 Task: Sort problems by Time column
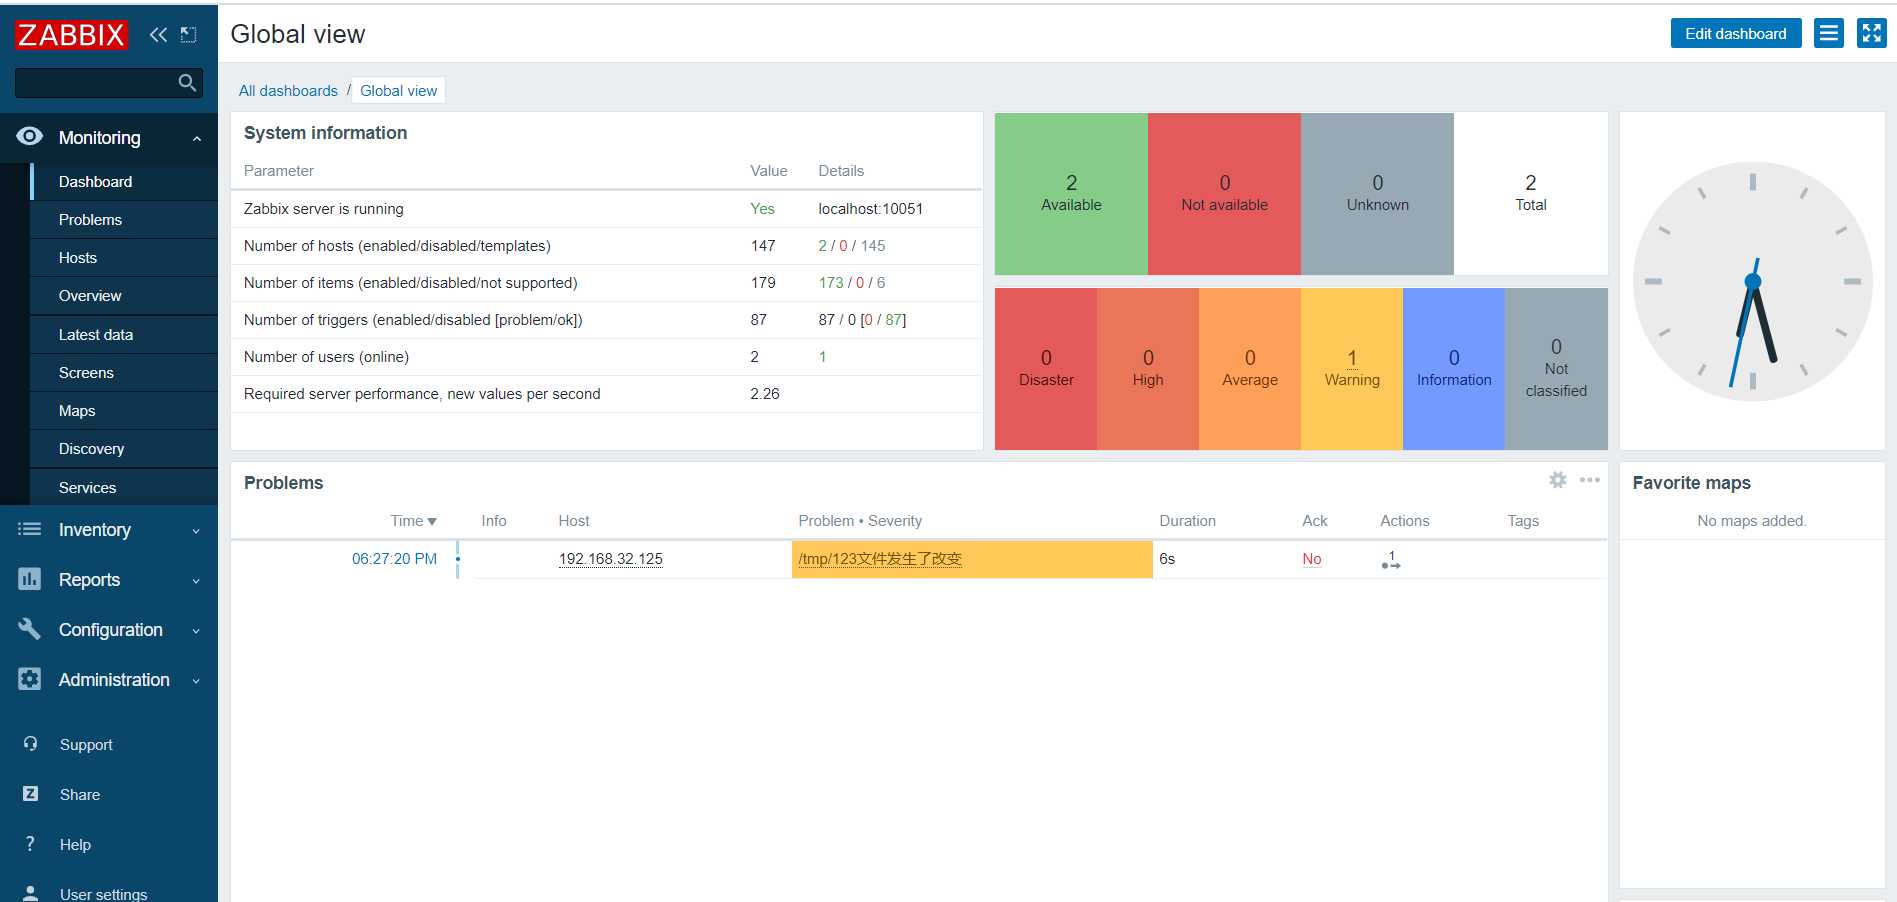coord(413,521)
